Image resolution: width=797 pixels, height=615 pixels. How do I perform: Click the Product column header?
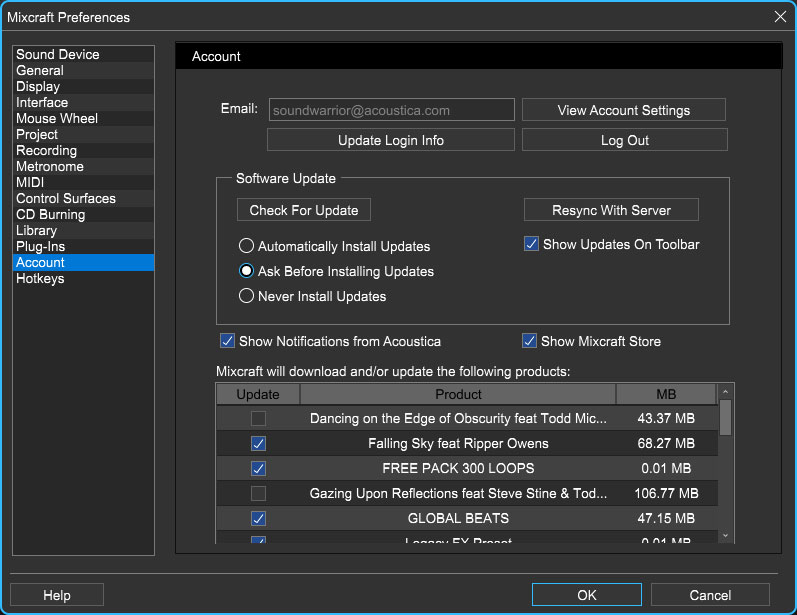point(458,394)
